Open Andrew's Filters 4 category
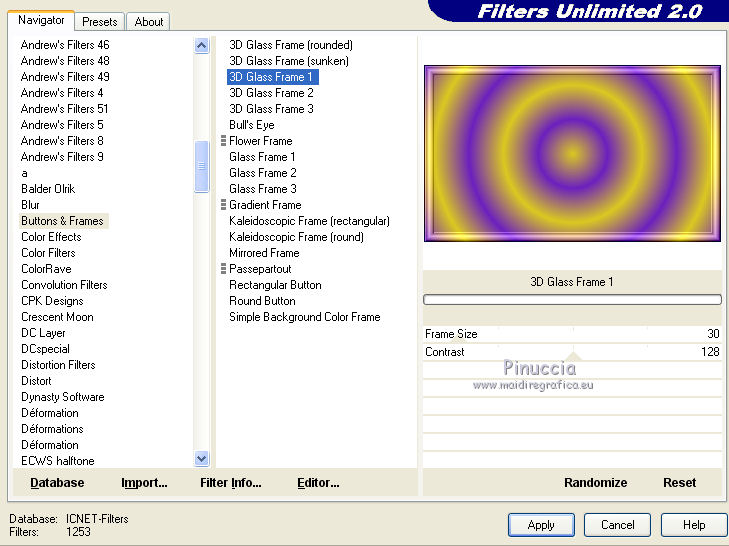This screenshot has height=546, width=729. click(62, 93)
